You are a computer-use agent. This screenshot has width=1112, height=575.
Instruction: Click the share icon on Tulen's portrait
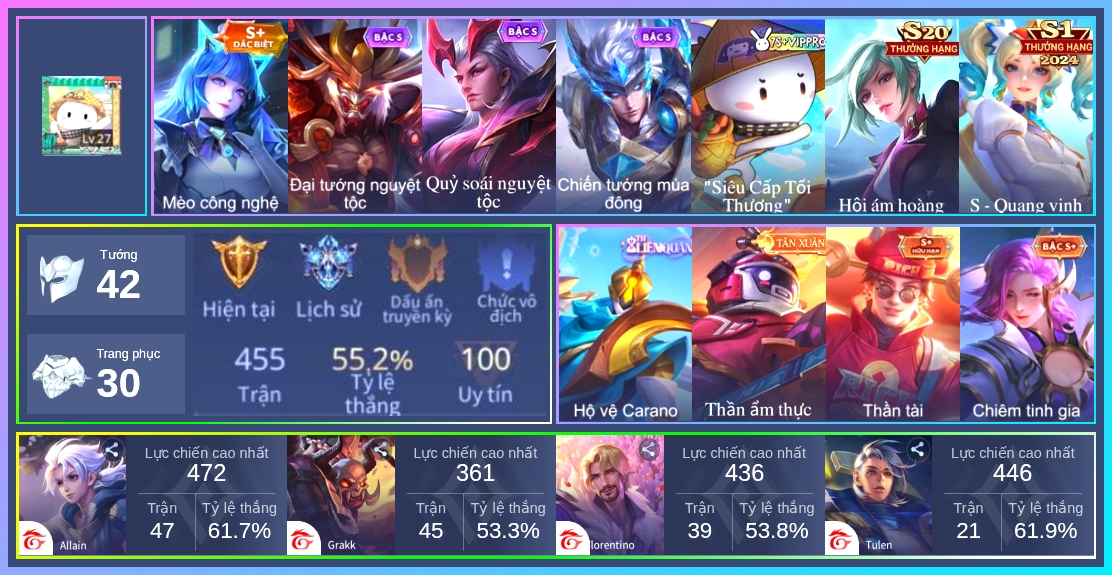917,449
